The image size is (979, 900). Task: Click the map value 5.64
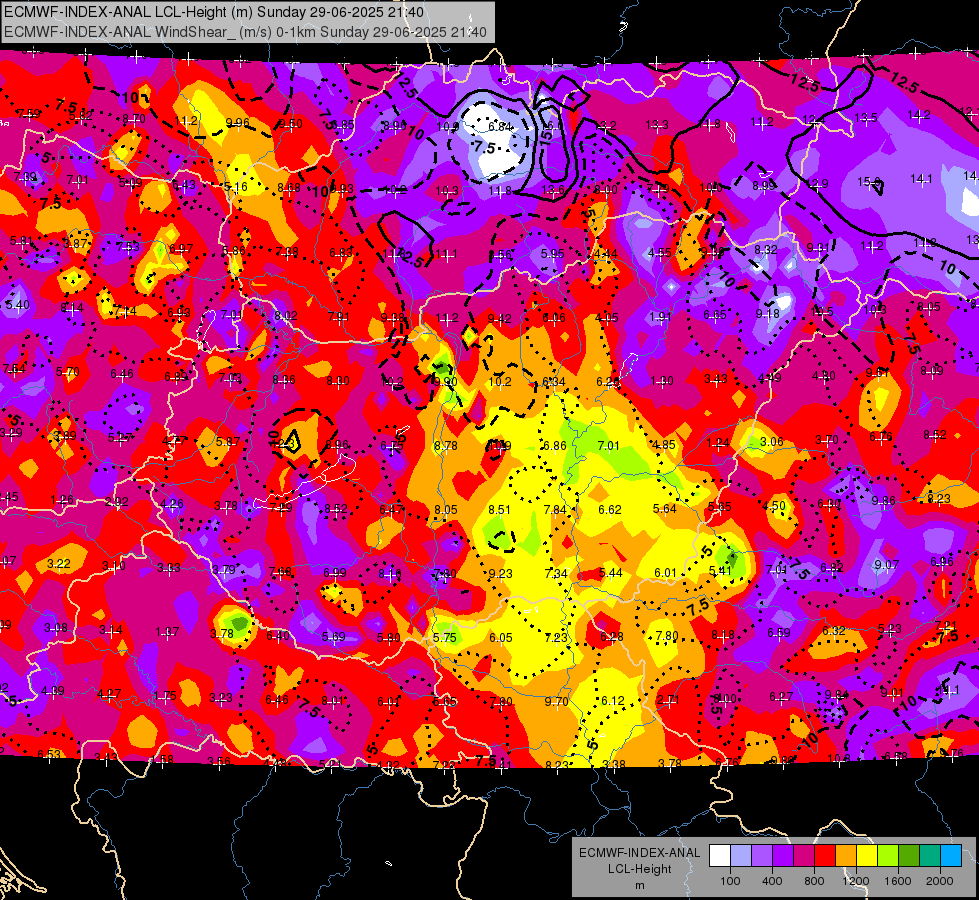tap(664, 508)
